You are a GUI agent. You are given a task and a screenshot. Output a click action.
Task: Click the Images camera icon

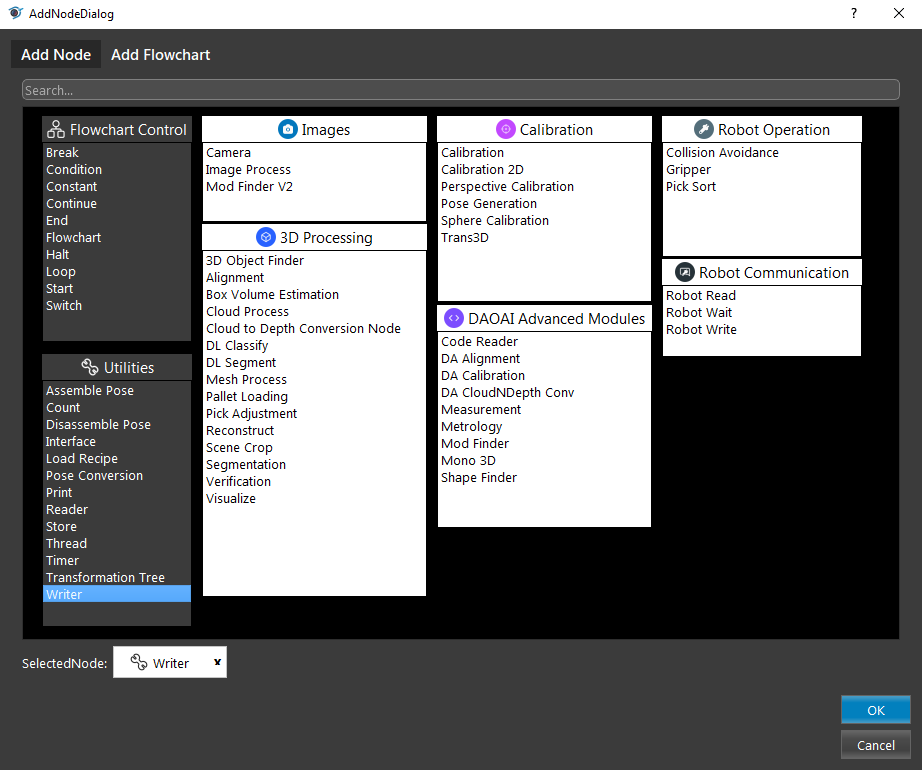click(288, 129)
